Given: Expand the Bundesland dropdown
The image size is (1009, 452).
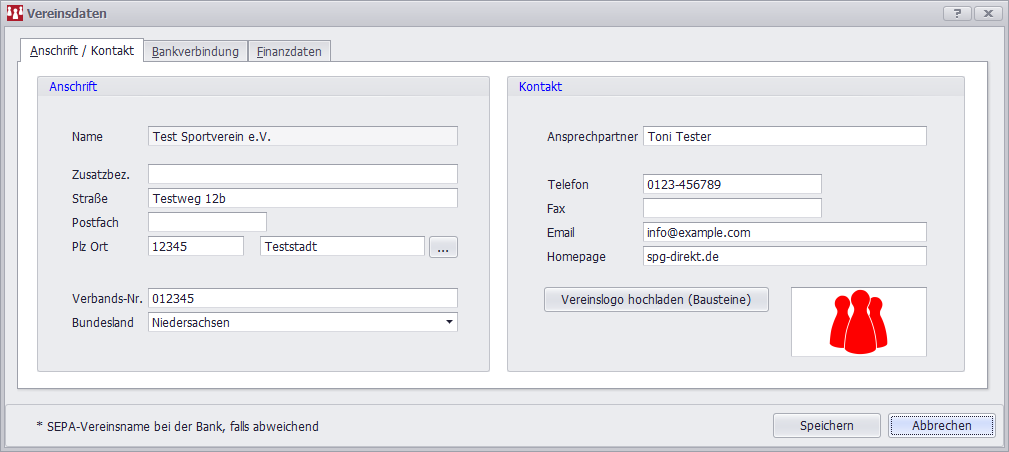Looking at the screenshot, I should pyautogui.click(x=449, y=322).
